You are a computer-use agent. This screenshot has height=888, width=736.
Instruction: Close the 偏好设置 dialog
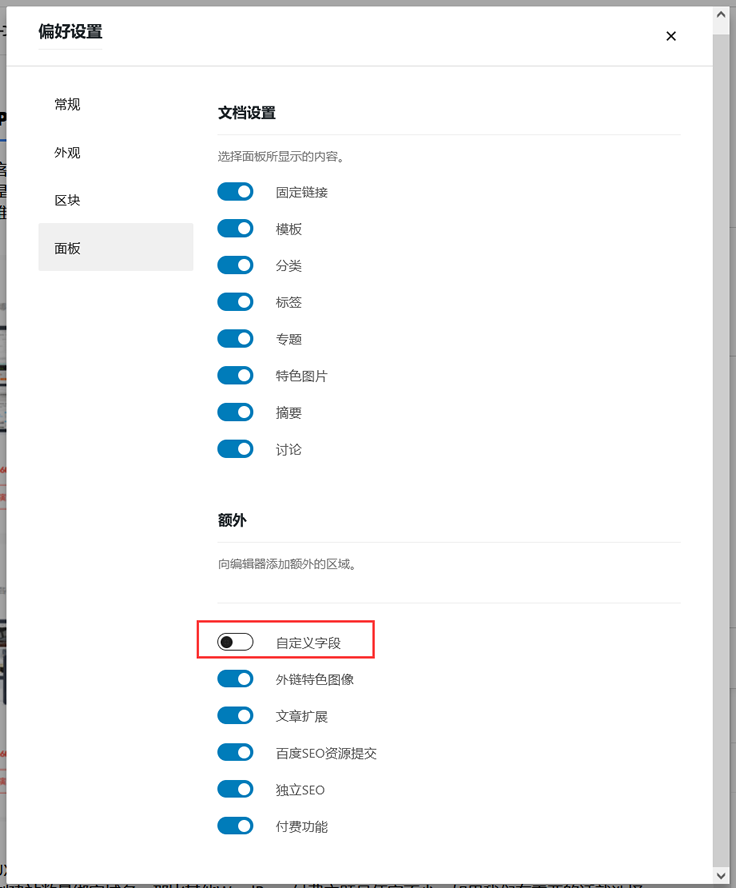671,36
